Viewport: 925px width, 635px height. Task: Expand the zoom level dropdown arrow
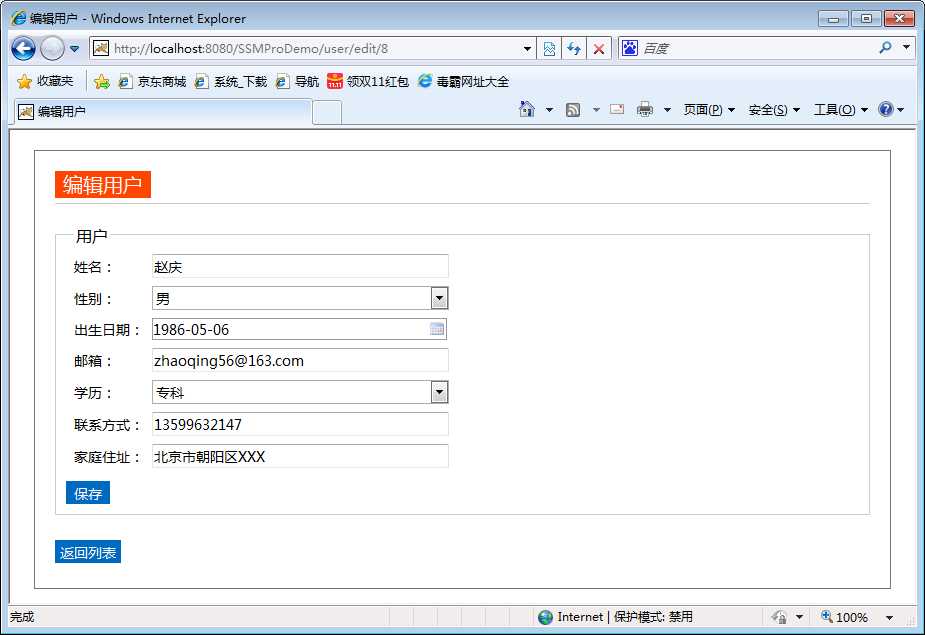click(889, 618)
